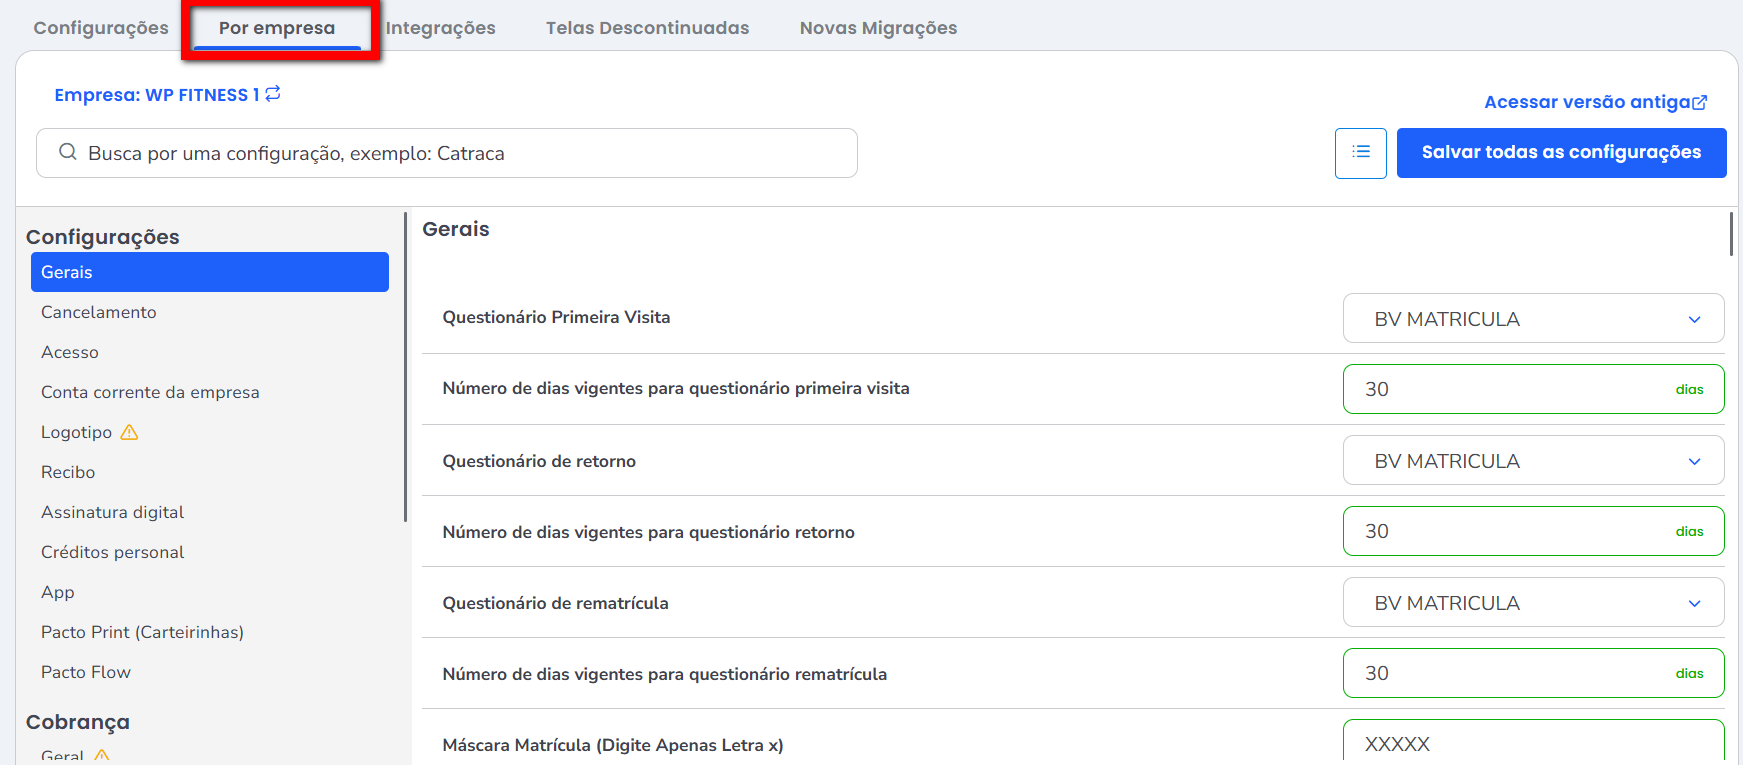The image size is (1743, 765).
Task: Expand the Questionário Primeira Visita dropdown
Action: pos(1533,319)
